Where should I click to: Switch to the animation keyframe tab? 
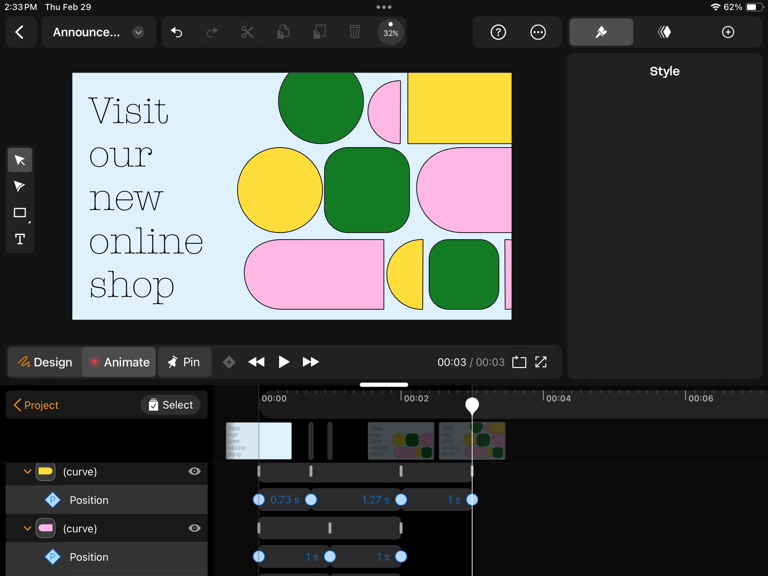coord(665,32)
